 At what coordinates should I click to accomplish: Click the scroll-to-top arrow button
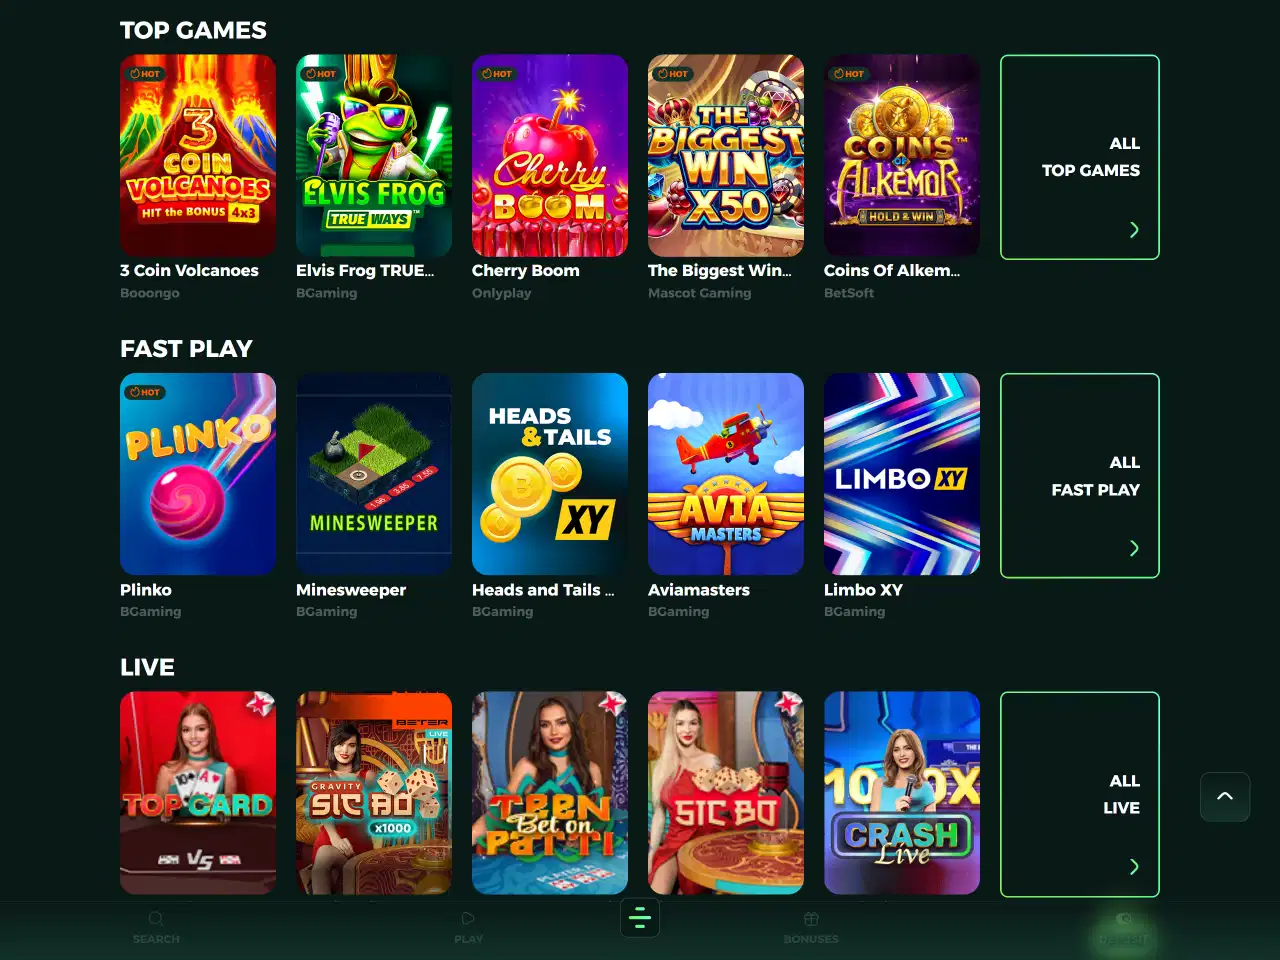[x=1225, y=797]
